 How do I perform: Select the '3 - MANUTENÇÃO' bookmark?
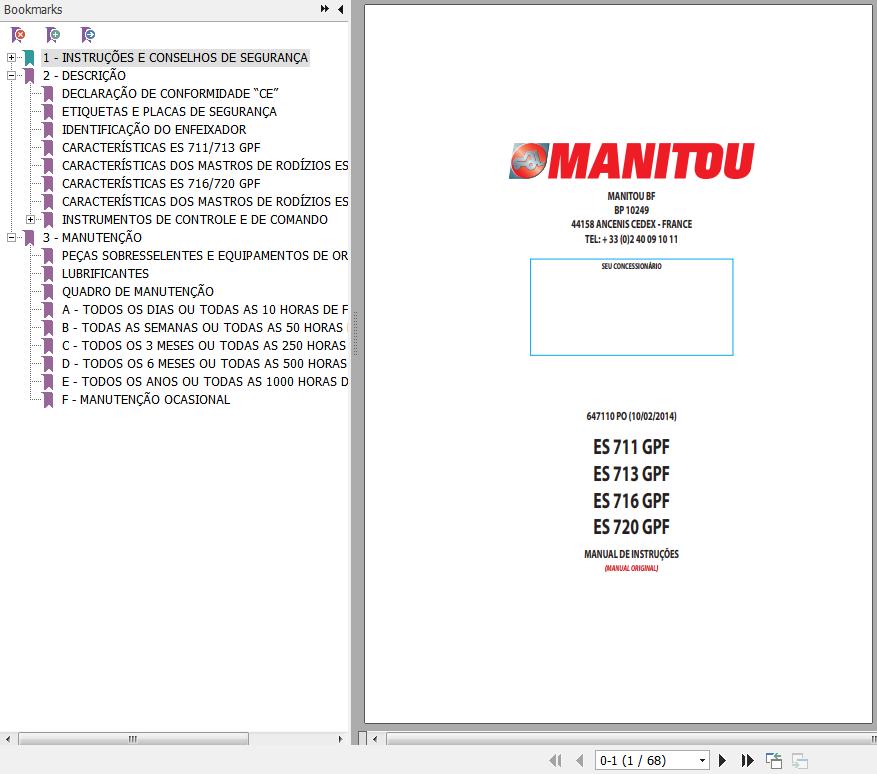pyautogui.click(x=92, y=238)
